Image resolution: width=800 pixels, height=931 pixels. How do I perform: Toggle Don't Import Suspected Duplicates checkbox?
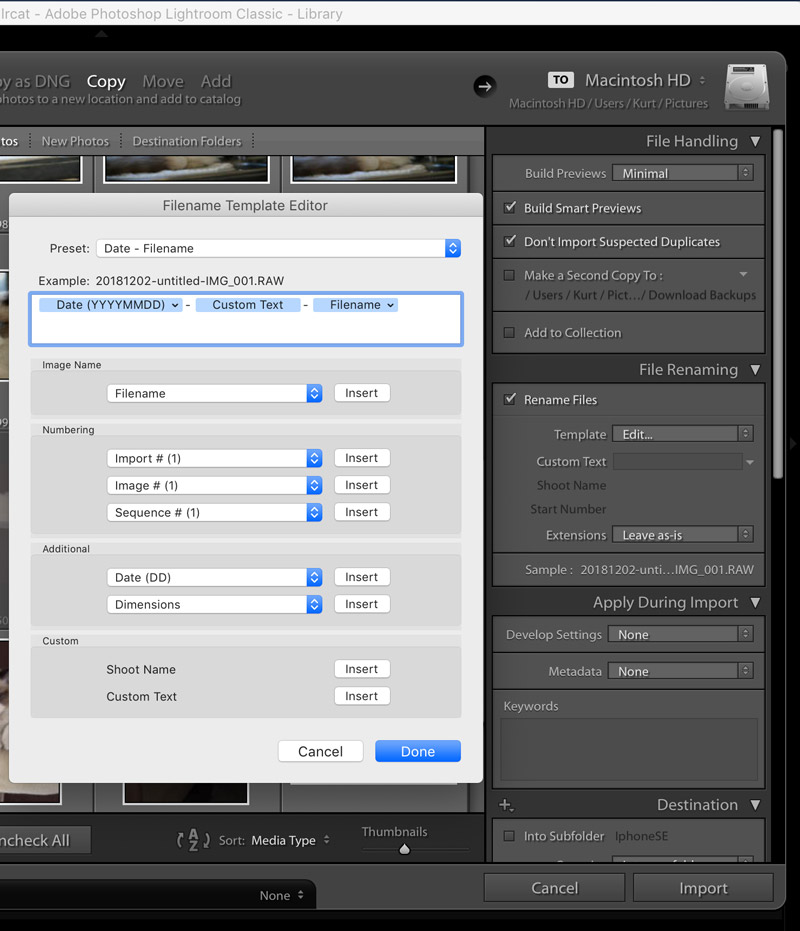(510, 241)
